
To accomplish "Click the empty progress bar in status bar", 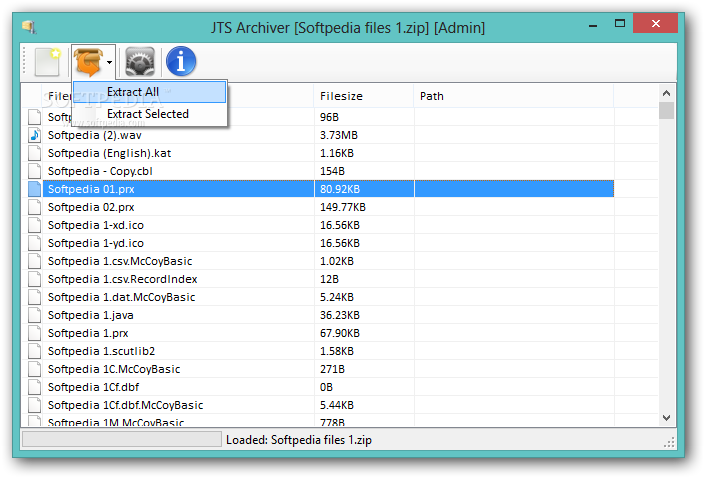I will 122,439.
